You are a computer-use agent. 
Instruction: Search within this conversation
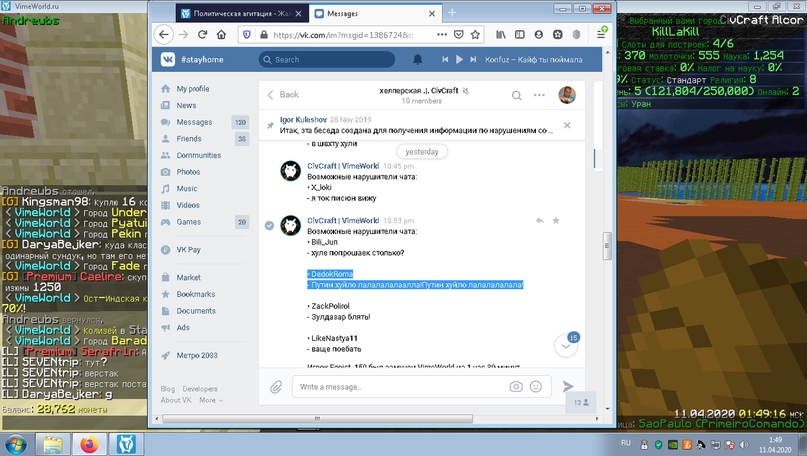[517, 95]
